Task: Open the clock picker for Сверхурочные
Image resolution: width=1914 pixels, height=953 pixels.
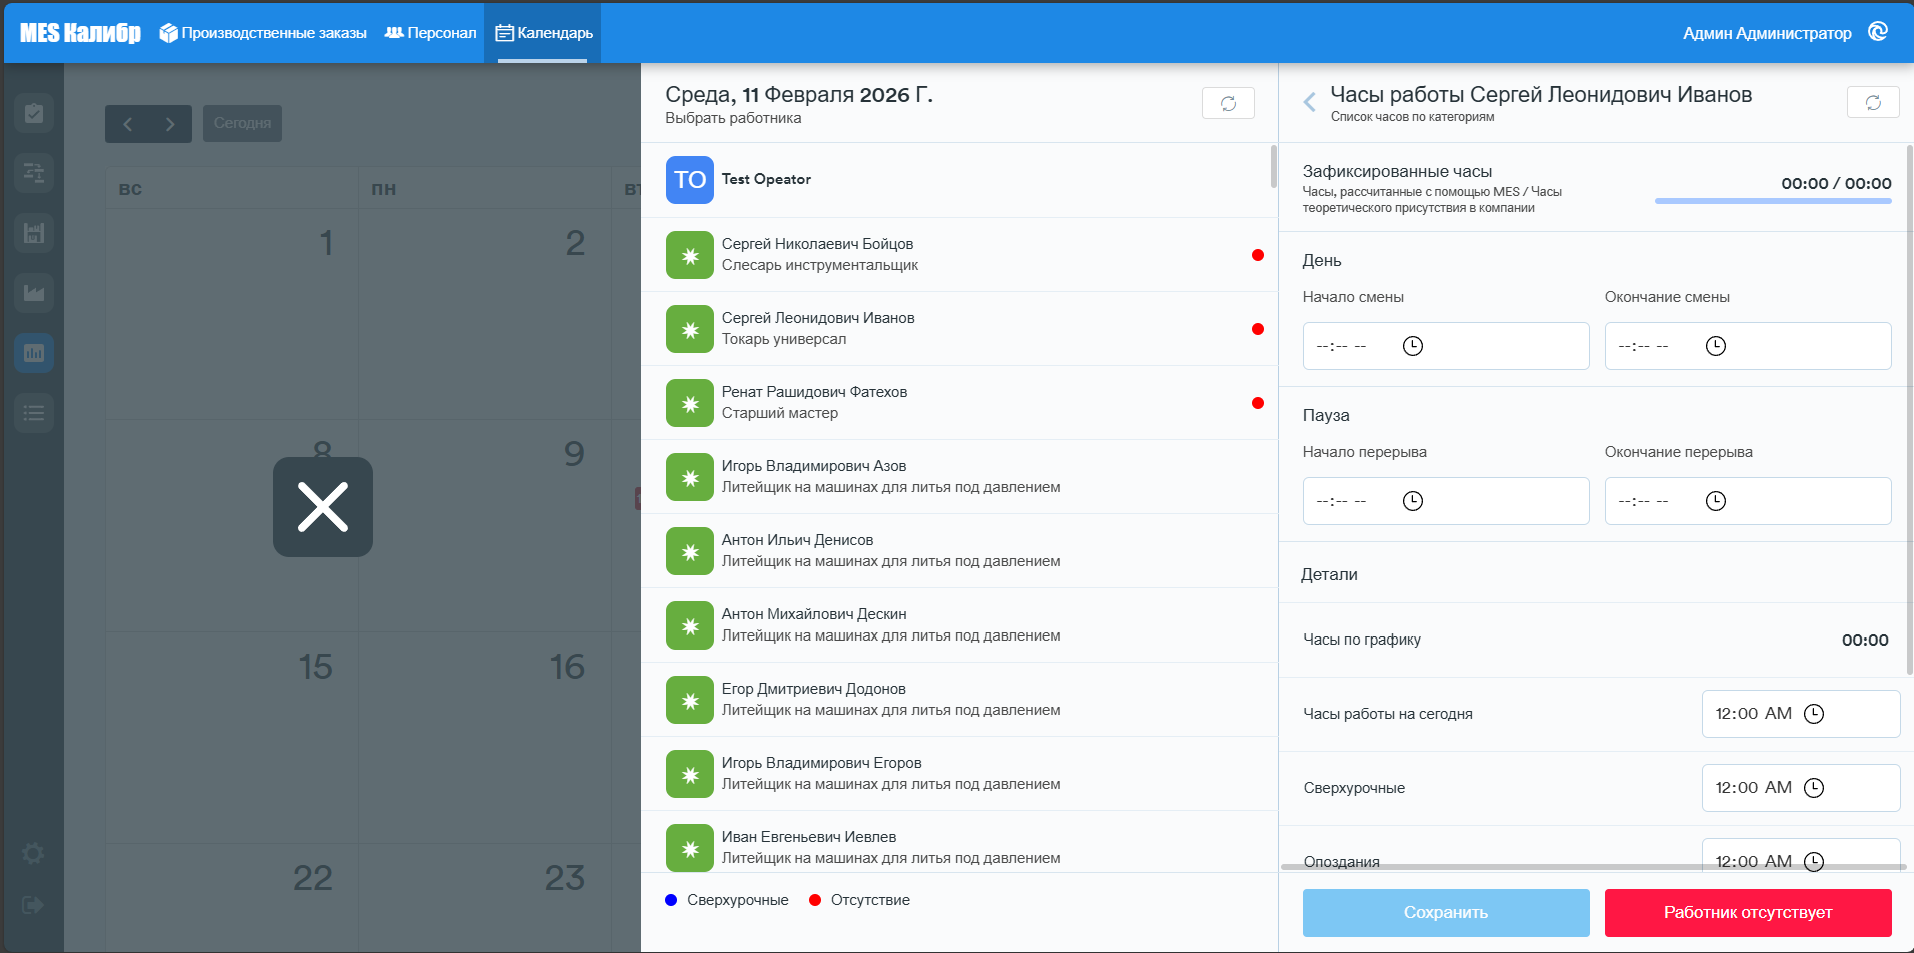Action: [1814, 788]
